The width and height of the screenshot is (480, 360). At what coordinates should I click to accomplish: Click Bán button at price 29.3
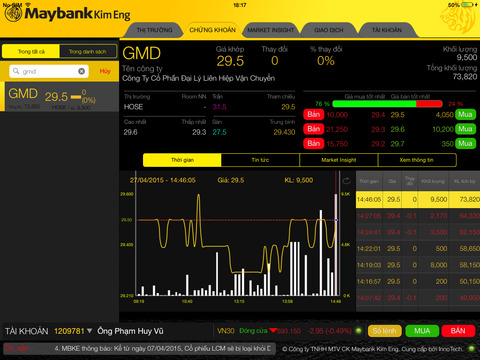[313, 129]
